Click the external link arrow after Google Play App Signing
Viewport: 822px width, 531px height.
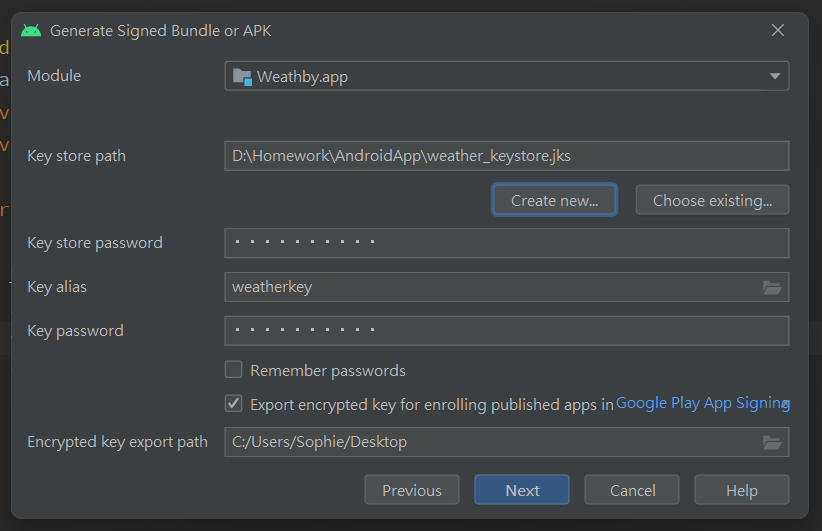pos(786,404)
